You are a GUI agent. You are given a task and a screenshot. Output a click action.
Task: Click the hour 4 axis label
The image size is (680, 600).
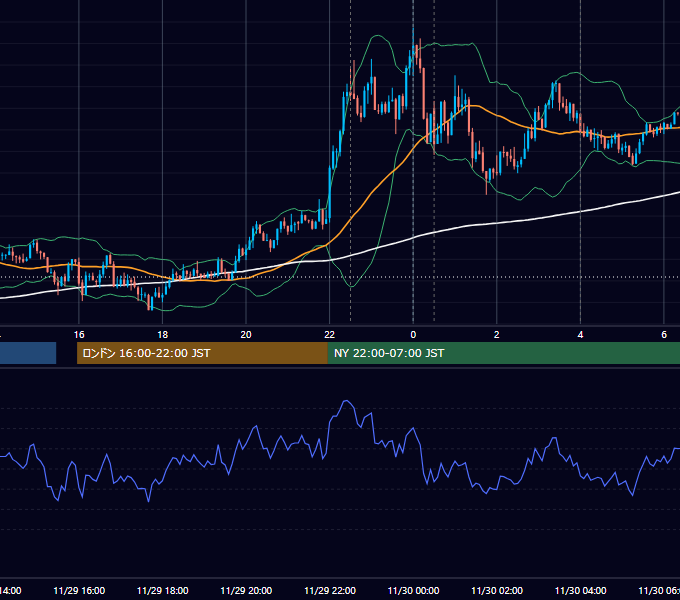(580, 335)
